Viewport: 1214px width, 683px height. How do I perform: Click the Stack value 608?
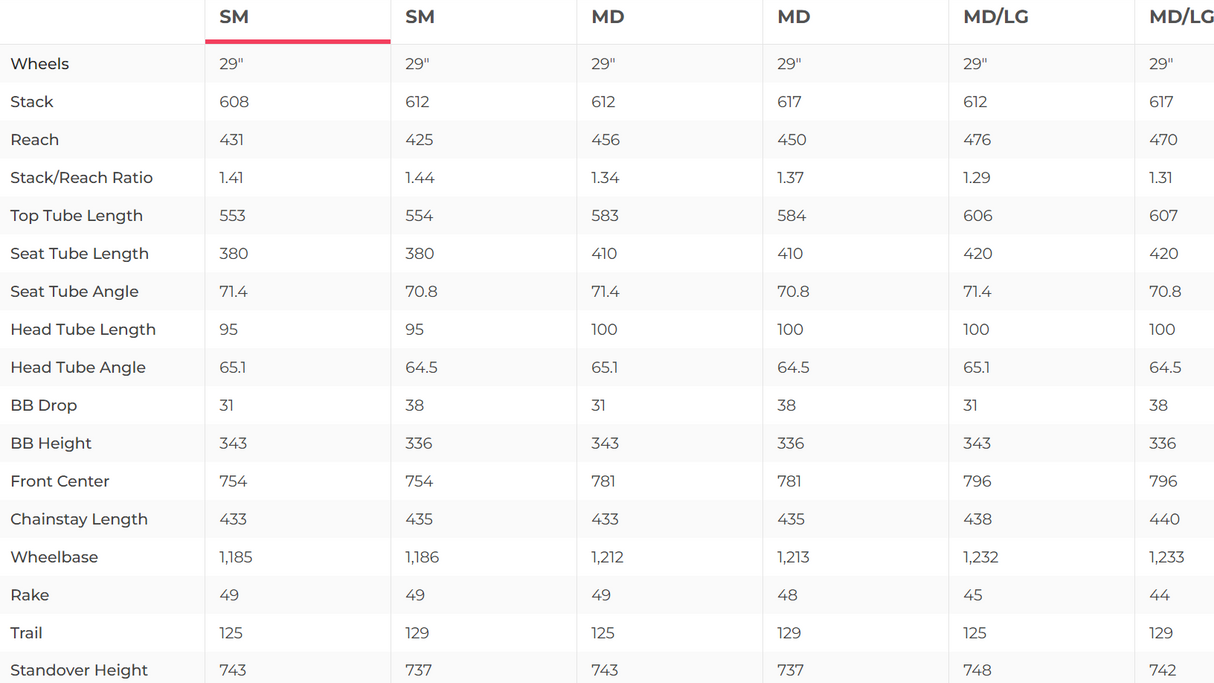[234, 102]
